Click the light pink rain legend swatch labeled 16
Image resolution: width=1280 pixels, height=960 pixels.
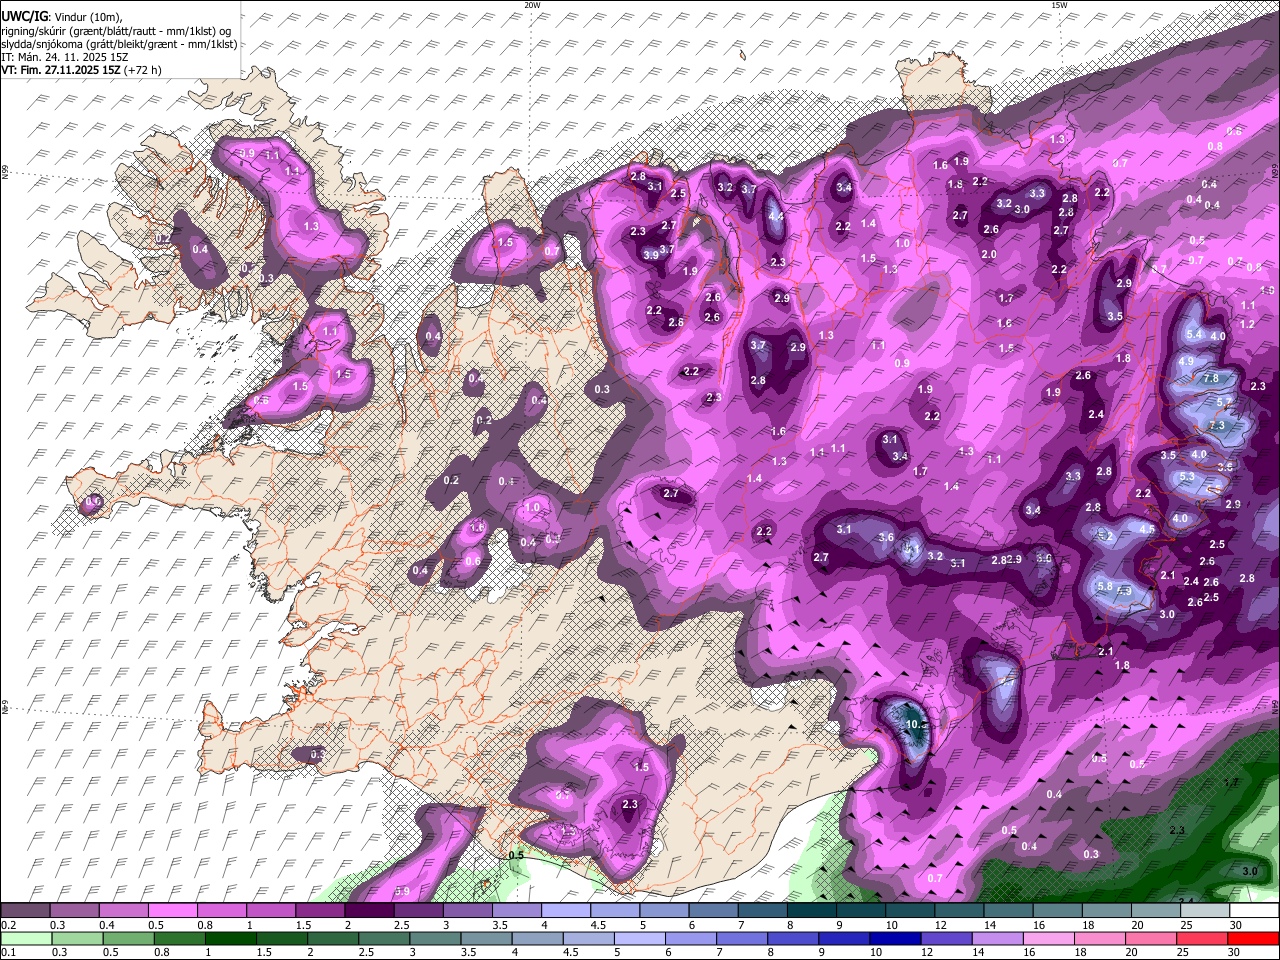1048,938
